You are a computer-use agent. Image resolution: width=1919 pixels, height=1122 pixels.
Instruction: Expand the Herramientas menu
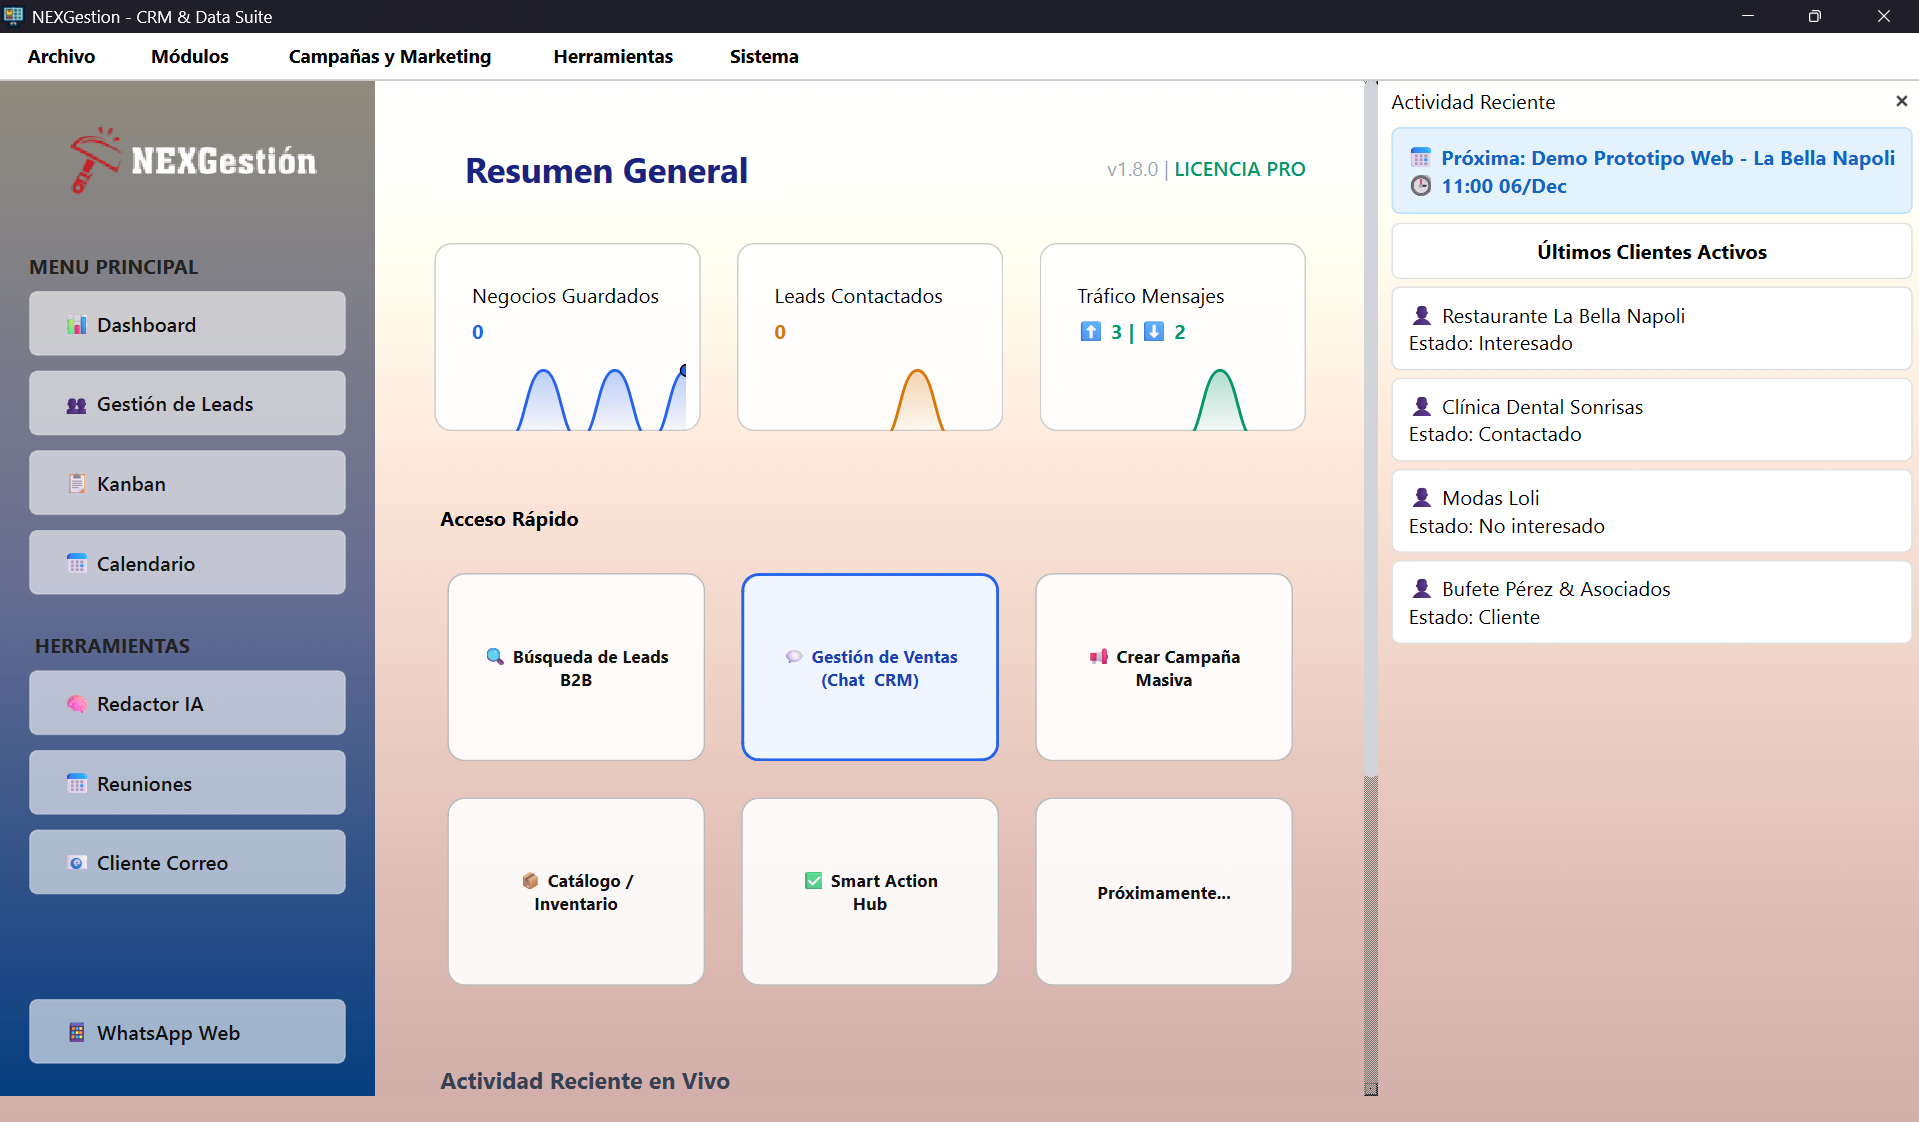pyautogui.click(x=613, y=57)
